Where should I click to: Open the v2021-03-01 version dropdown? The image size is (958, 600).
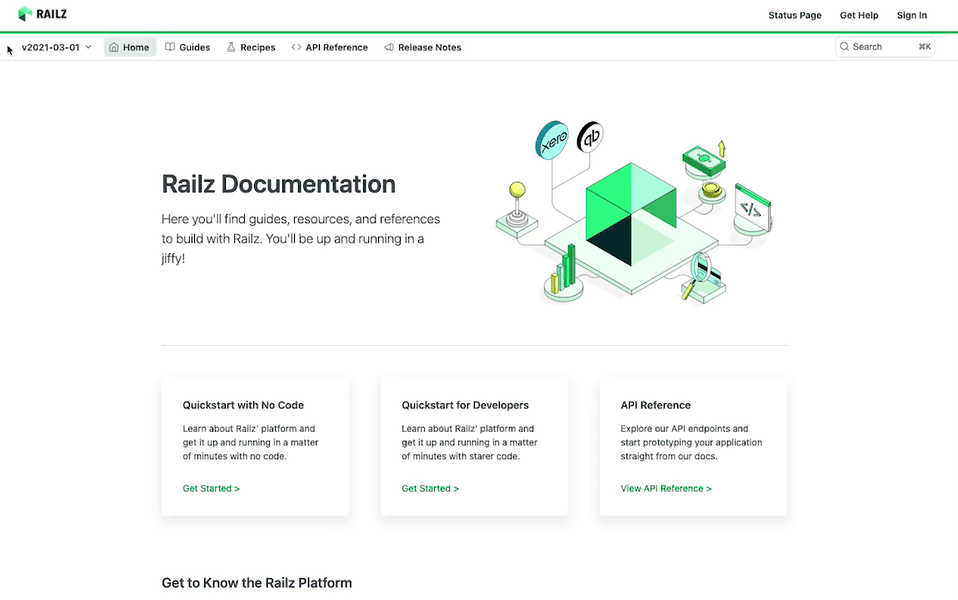click(x=56, y=47)
